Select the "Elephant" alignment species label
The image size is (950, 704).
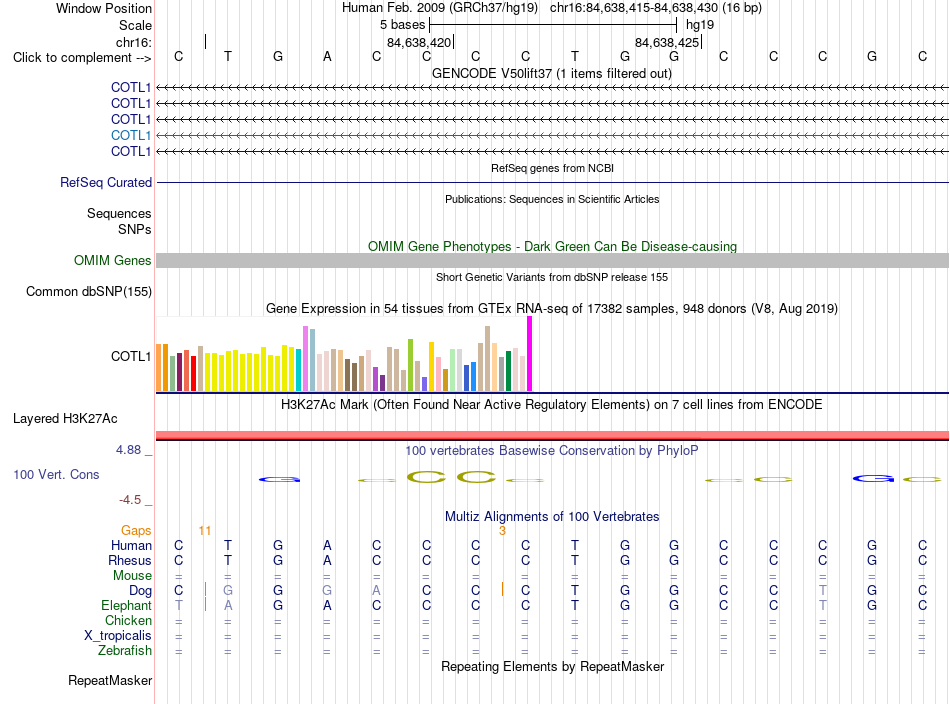click(126, 605)
